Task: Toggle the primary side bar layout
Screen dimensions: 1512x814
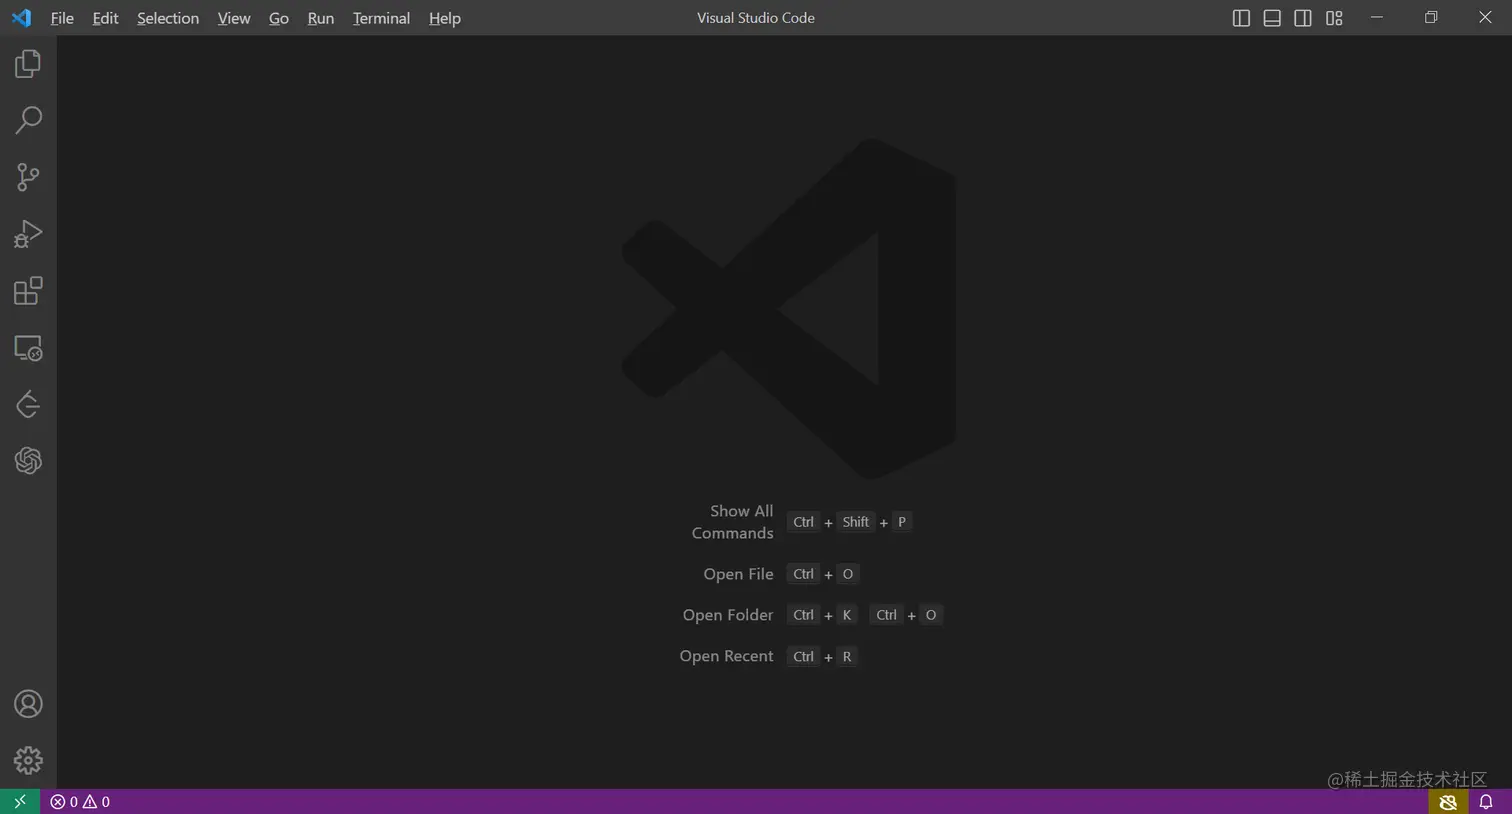Action: point(1241,18)
